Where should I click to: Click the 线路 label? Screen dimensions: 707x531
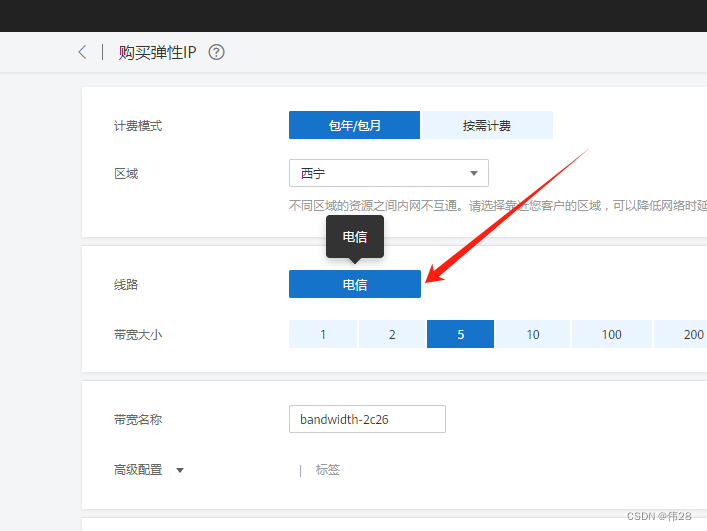[126, 285]
